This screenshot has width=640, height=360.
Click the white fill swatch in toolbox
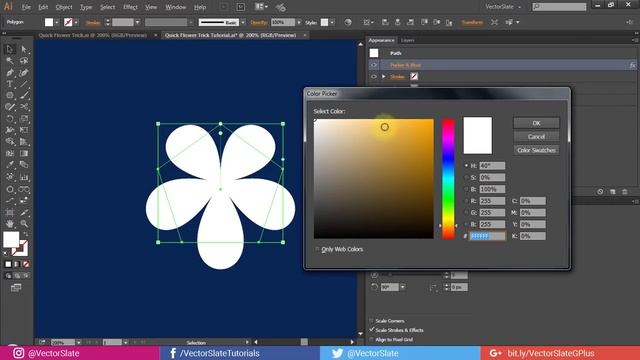pos(11,240)
